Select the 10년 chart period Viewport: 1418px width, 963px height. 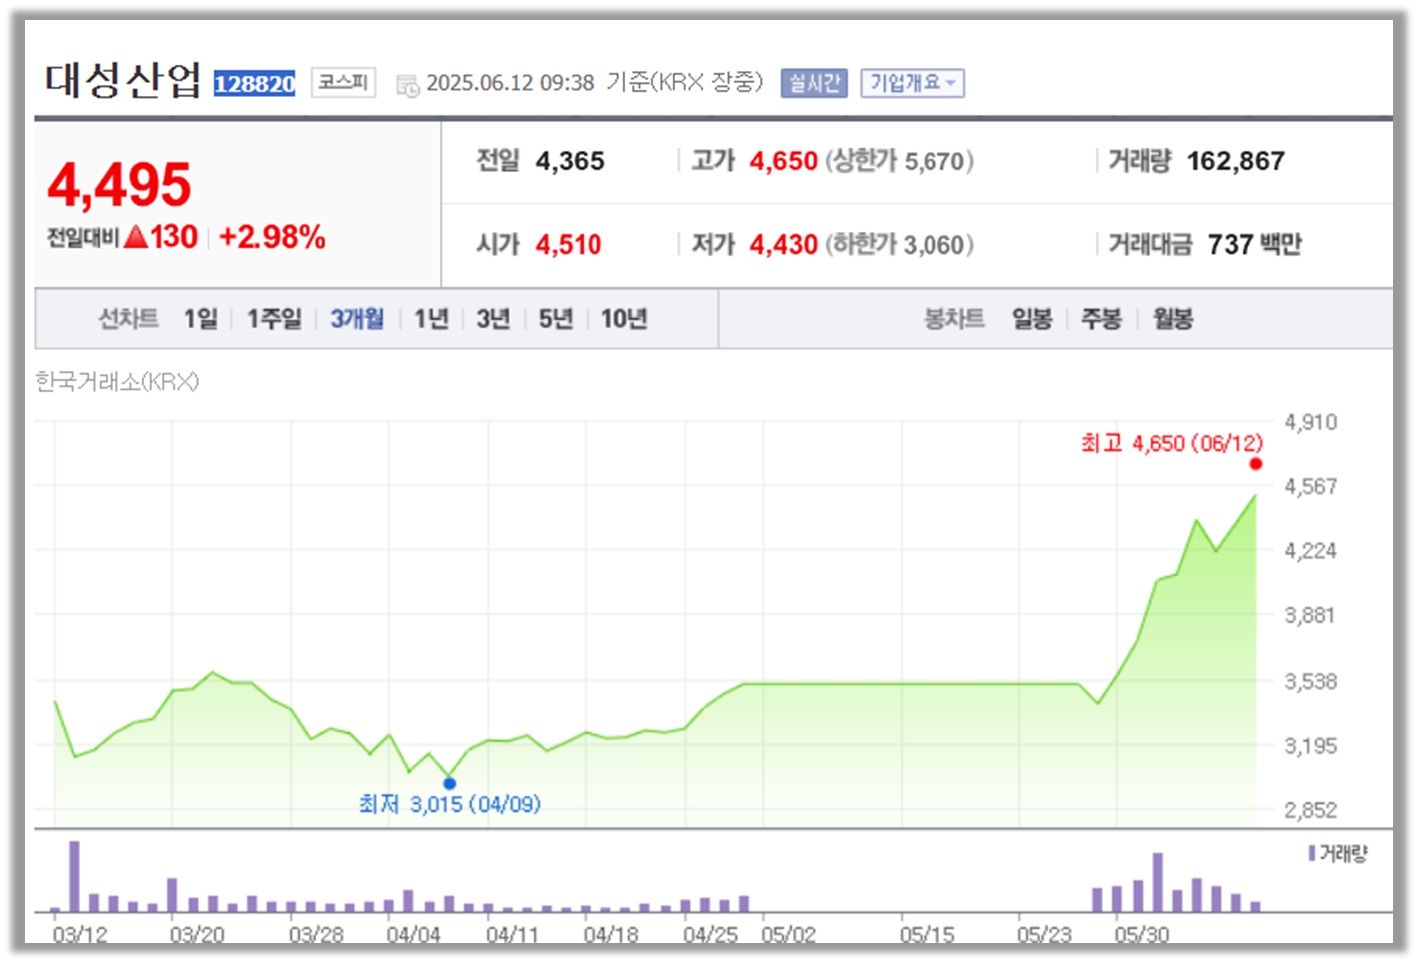[x=624, y=319]
